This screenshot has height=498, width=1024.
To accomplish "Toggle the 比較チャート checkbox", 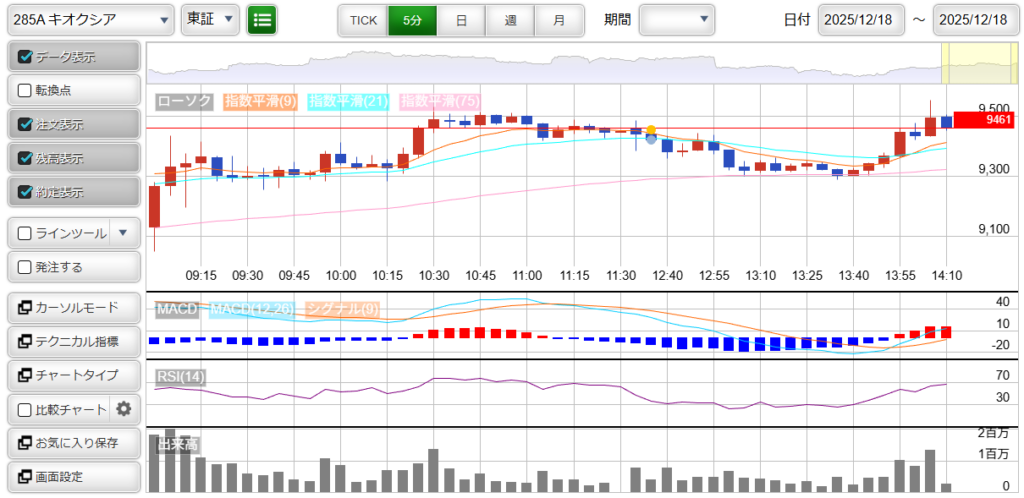I will pos(26,409).
